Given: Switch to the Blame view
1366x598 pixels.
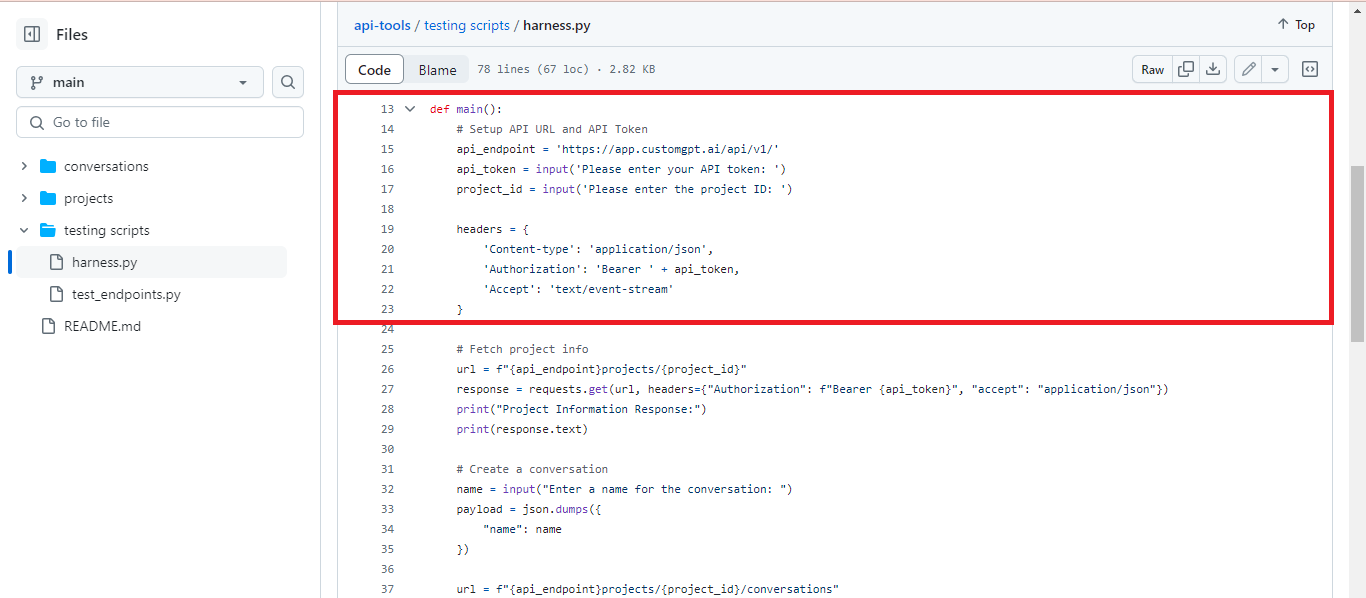Looking at the screenshot, I should [437, 69].
